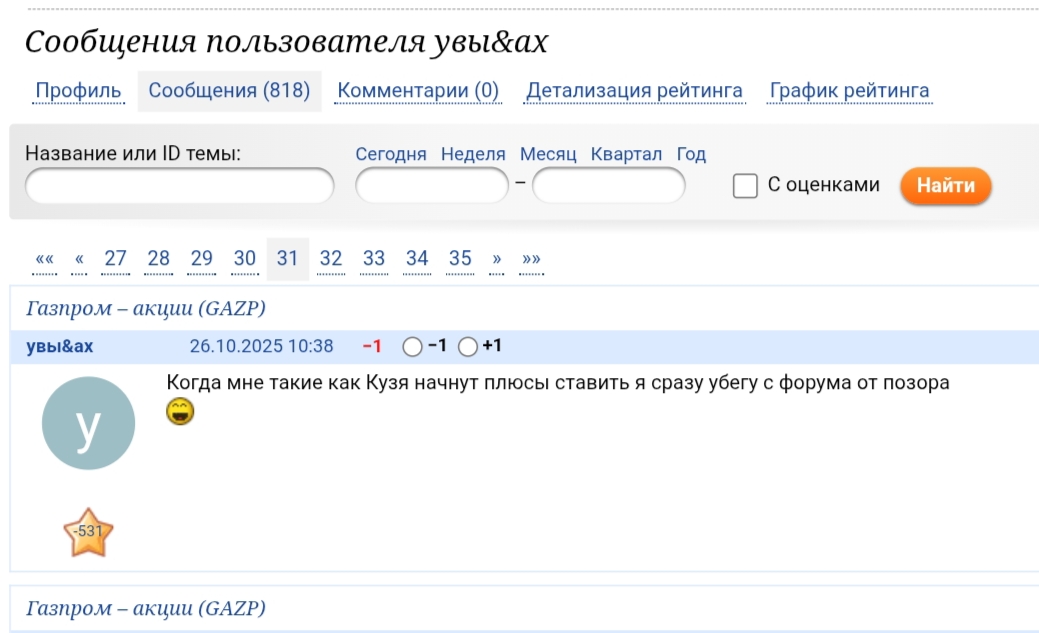This screenshot has height=633, width=1039.
Task: Go to next page with » link
Action: pyautogui.click(x=496, y=259)
